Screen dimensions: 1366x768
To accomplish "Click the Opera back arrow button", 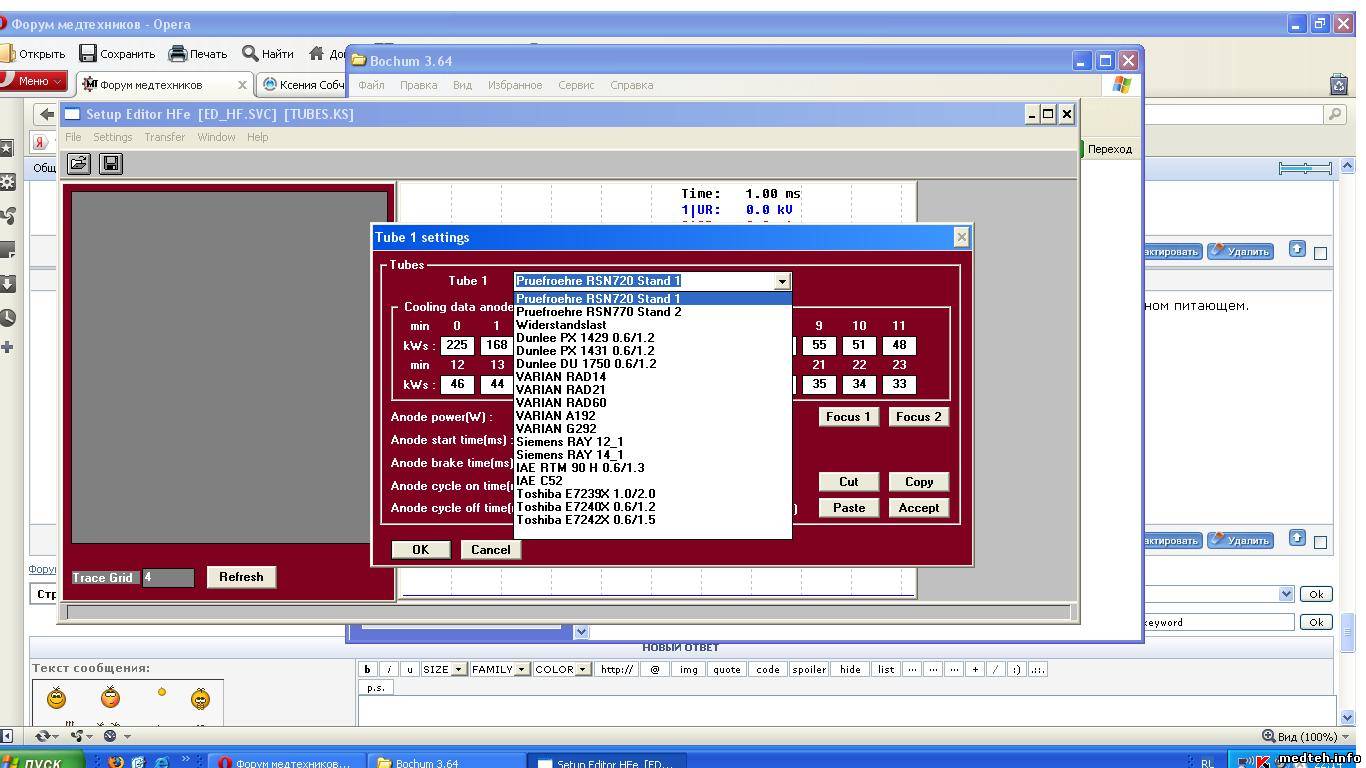I will click(x=46, y=114).
